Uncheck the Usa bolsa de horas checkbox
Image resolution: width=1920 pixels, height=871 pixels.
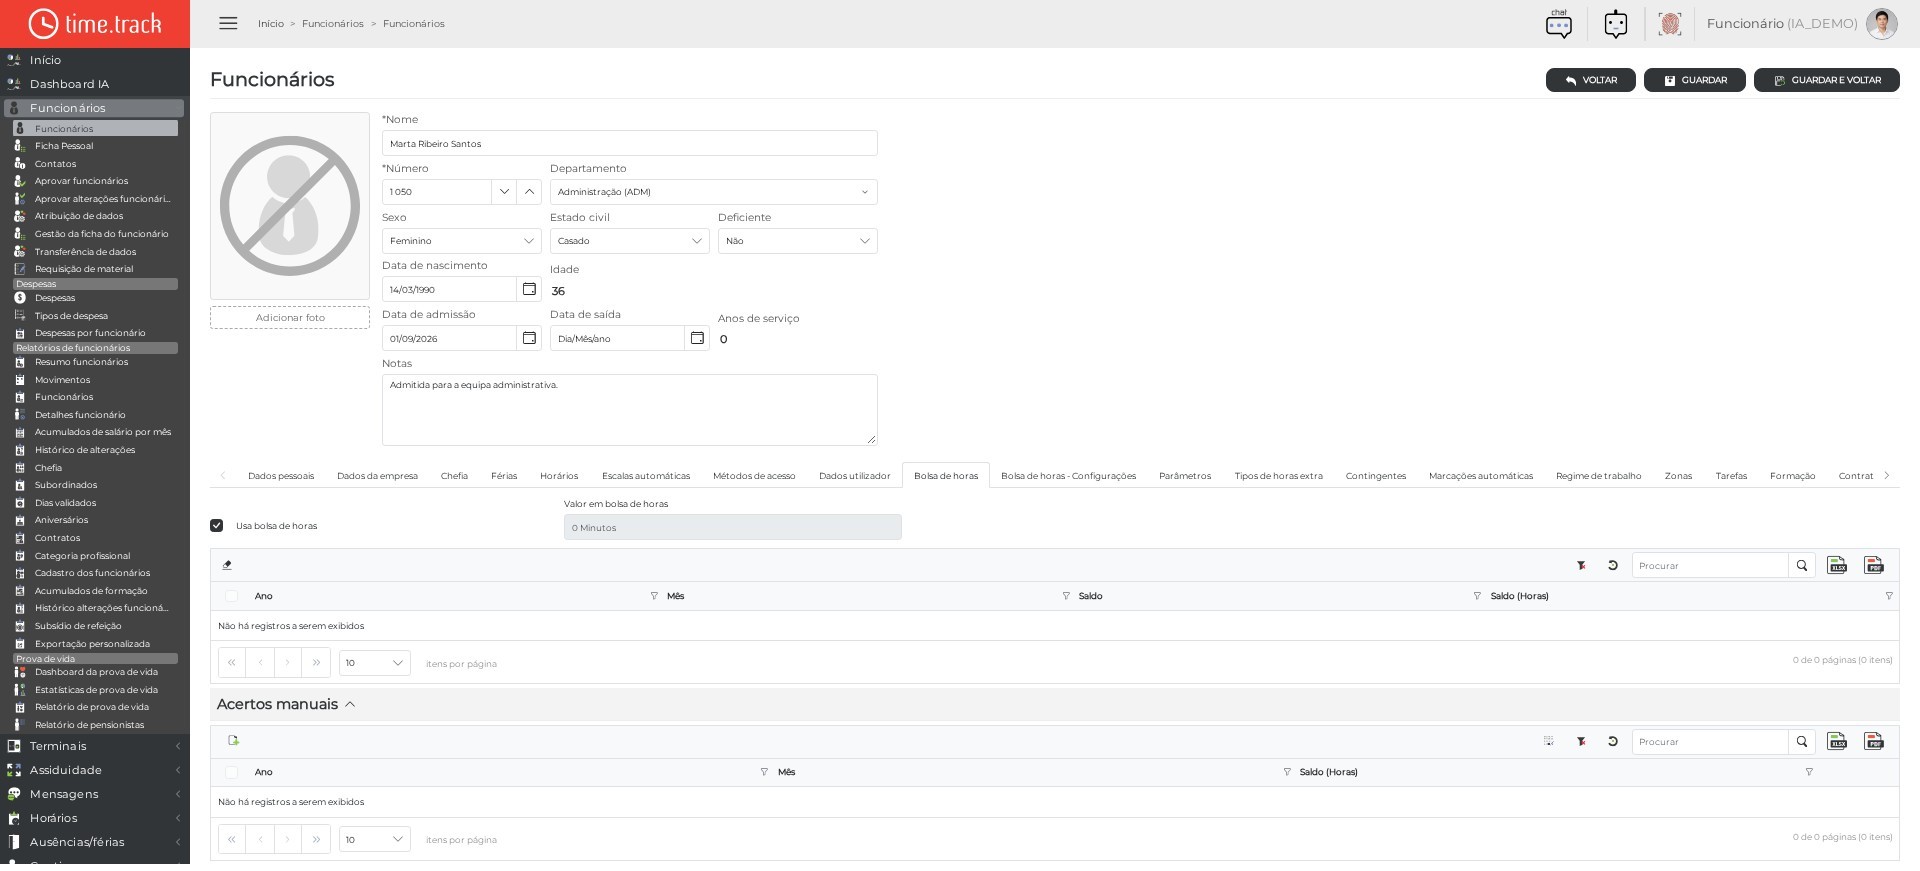coord(217,526)
